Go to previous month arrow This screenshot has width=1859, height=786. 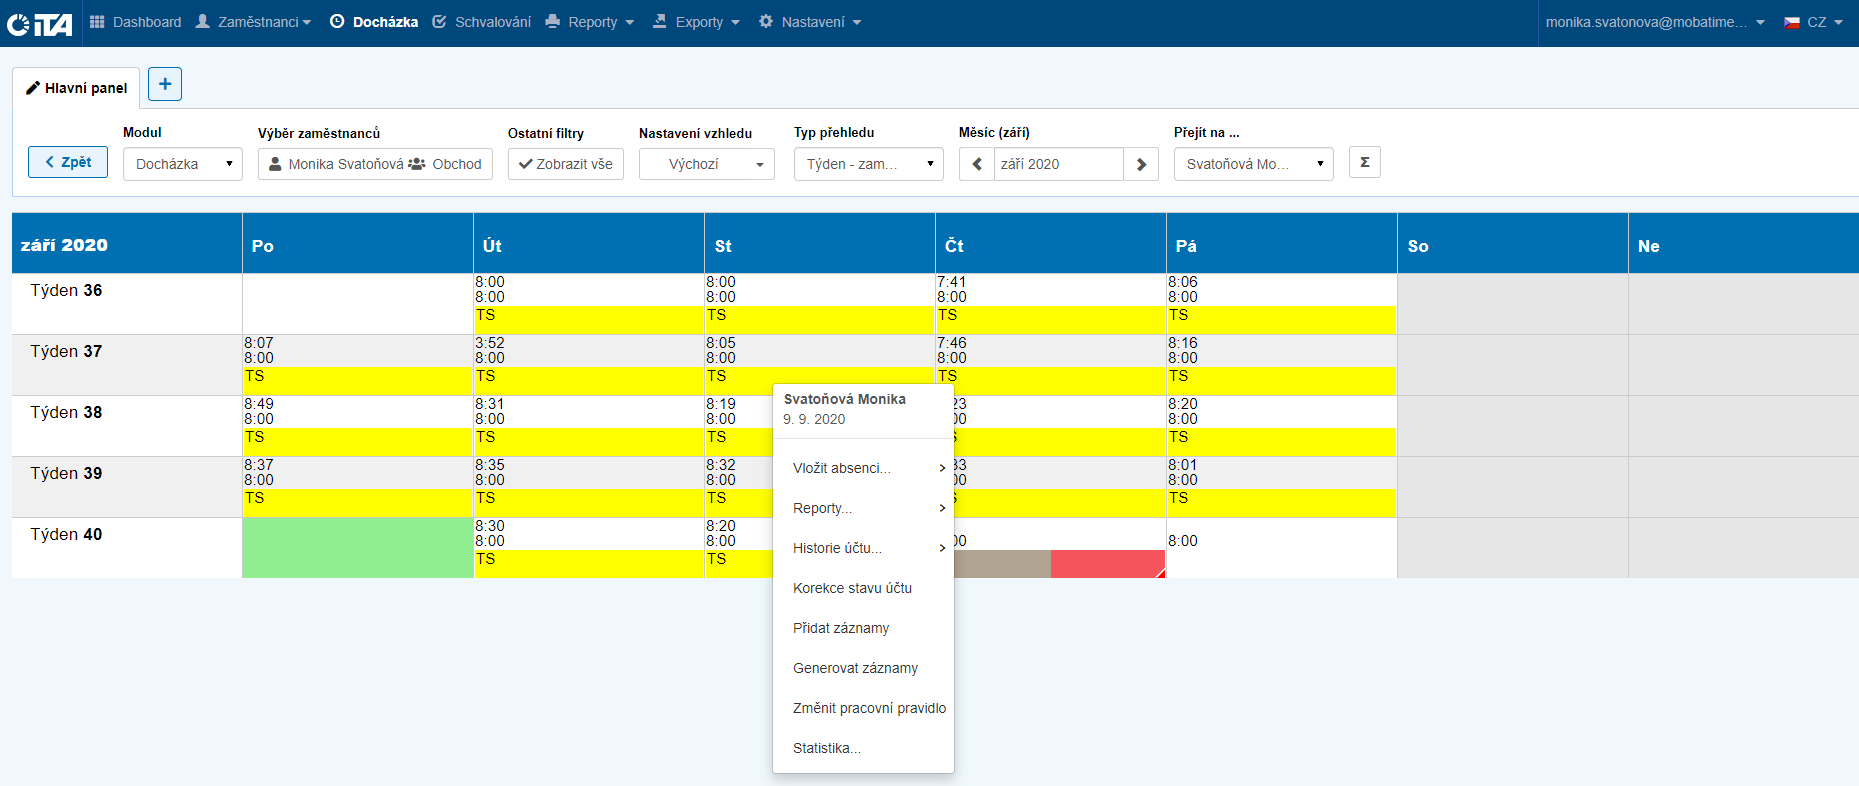pyautogui.click(x=977, y=164)
